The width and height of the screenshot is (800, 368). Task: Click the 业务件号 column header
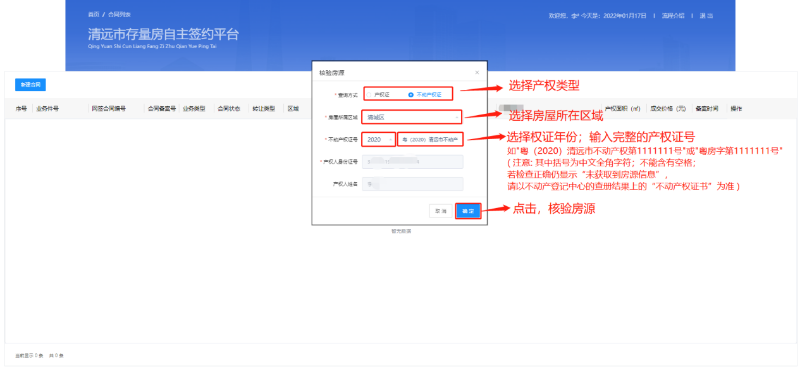tap(47, 109)
